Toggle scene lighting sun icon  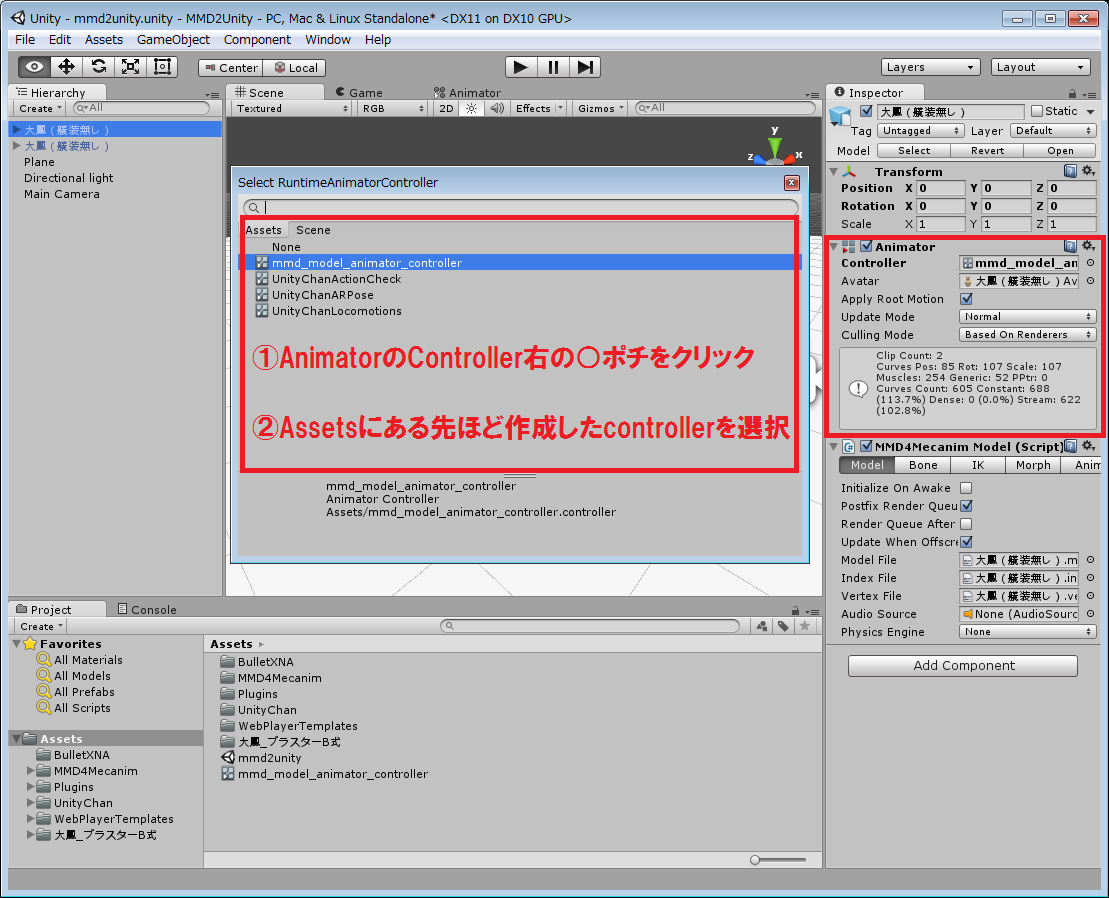(x=471, y=108)
